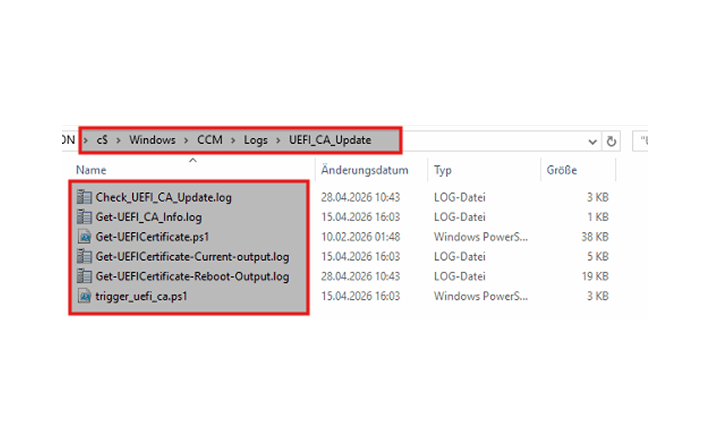This screenshot has height=444, width=710.
Task: Select the Get-UEFICertificate.ps1 PowerShell script icon
Action: tap(84, 237)
